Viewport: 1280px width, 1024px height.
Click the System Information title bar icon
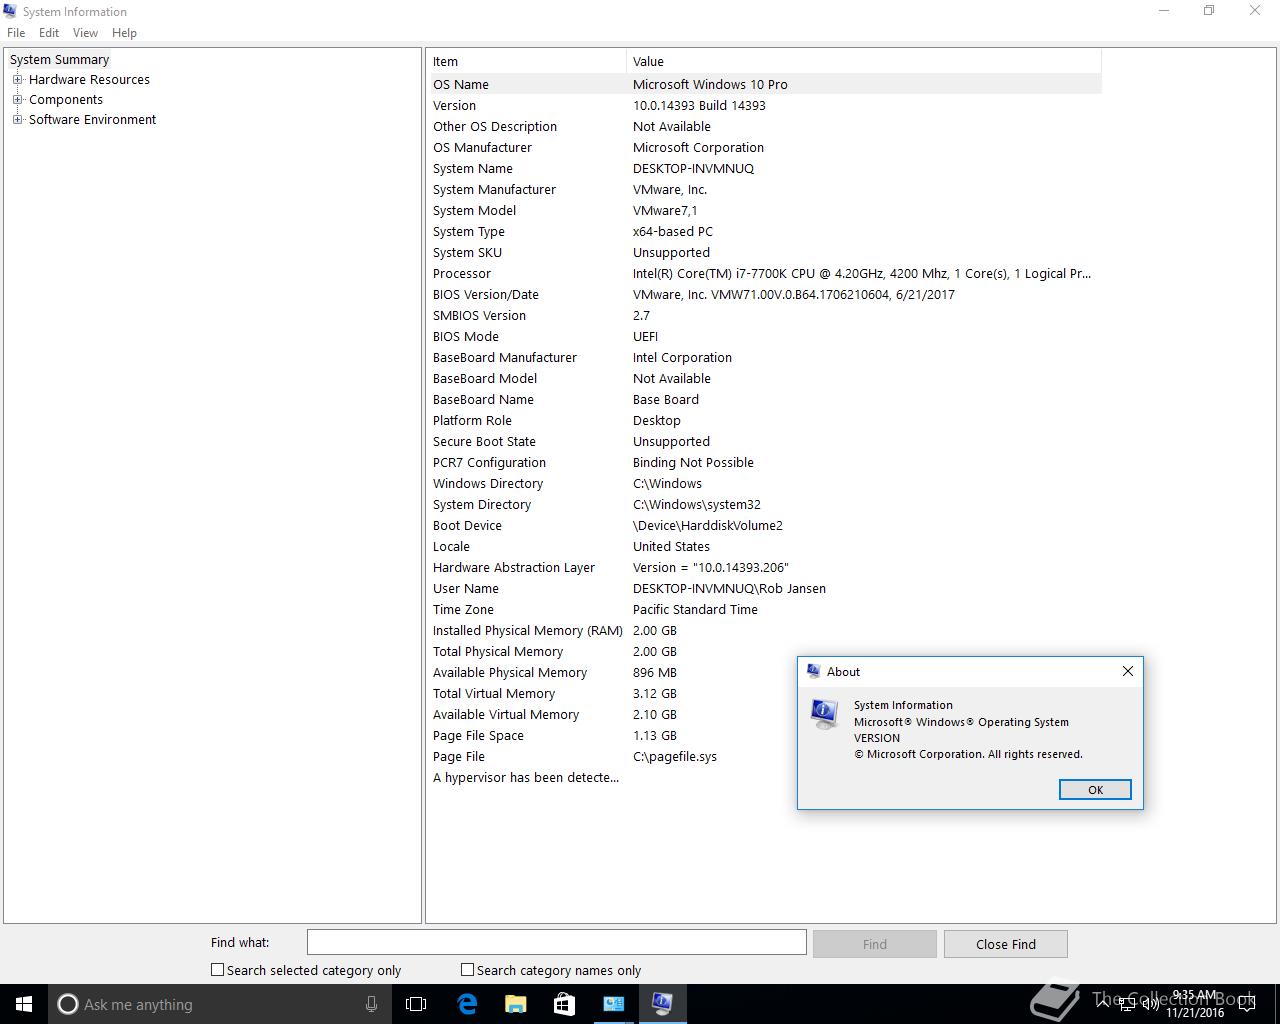10,11
